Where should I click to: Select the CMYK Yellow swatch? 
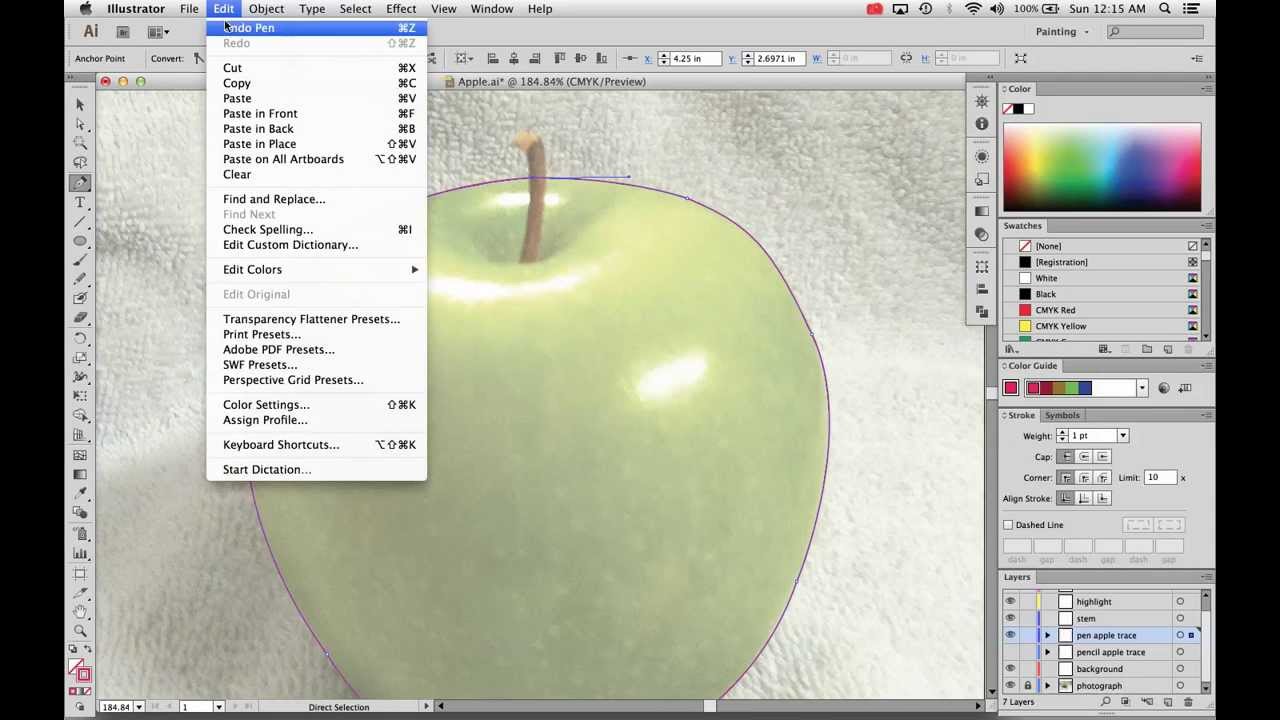coord(1100,326)
